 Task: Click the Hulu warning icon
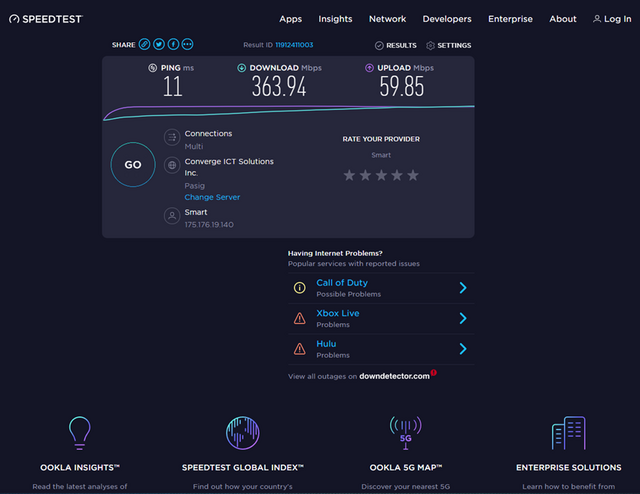(x=300, y=349)
